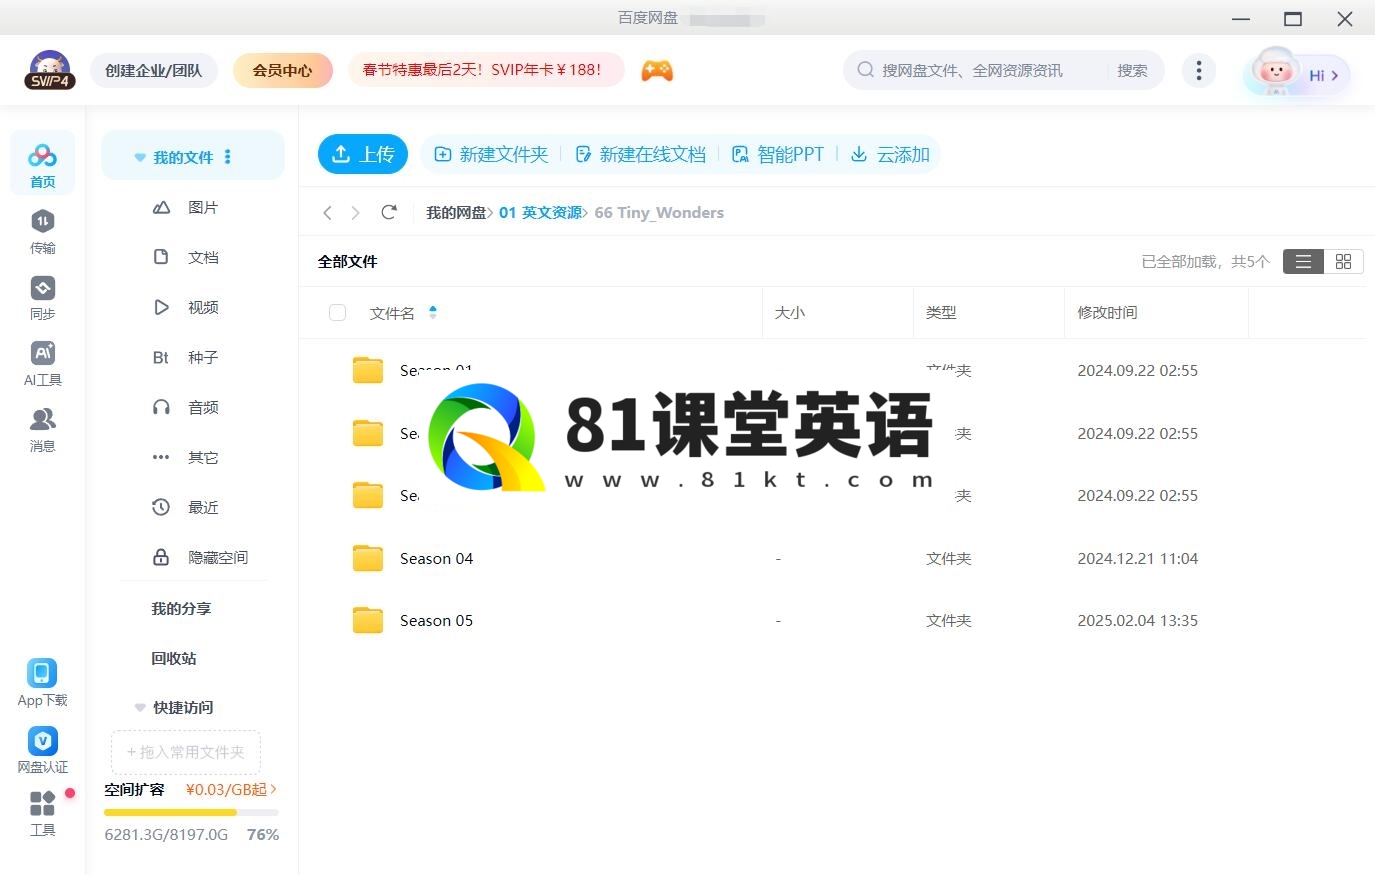Image resolution: width=1375 pixels, height=875 pixels.
Task: Select 音频 category
Action: point(185,407)
